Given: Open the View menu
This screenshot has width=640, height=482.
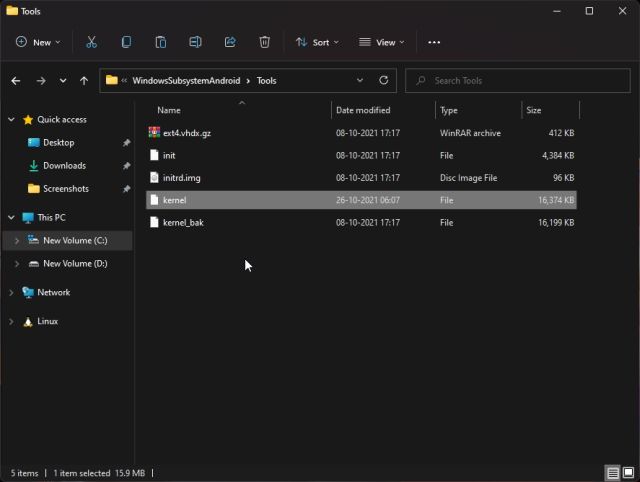Looking at the screenshot, I should pos(381,42).
